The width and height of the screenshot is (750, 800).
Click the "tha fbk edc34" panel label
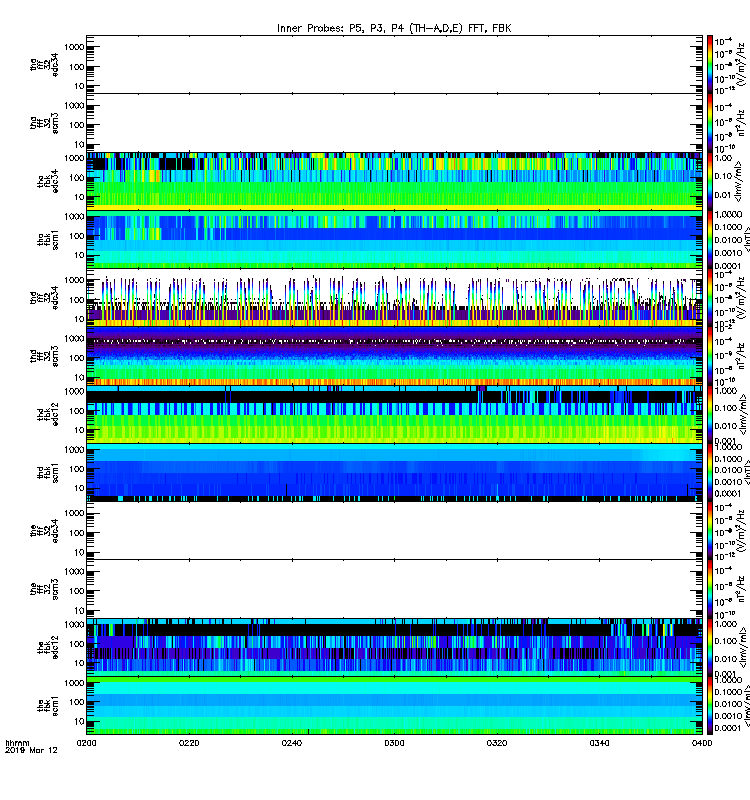48,182
